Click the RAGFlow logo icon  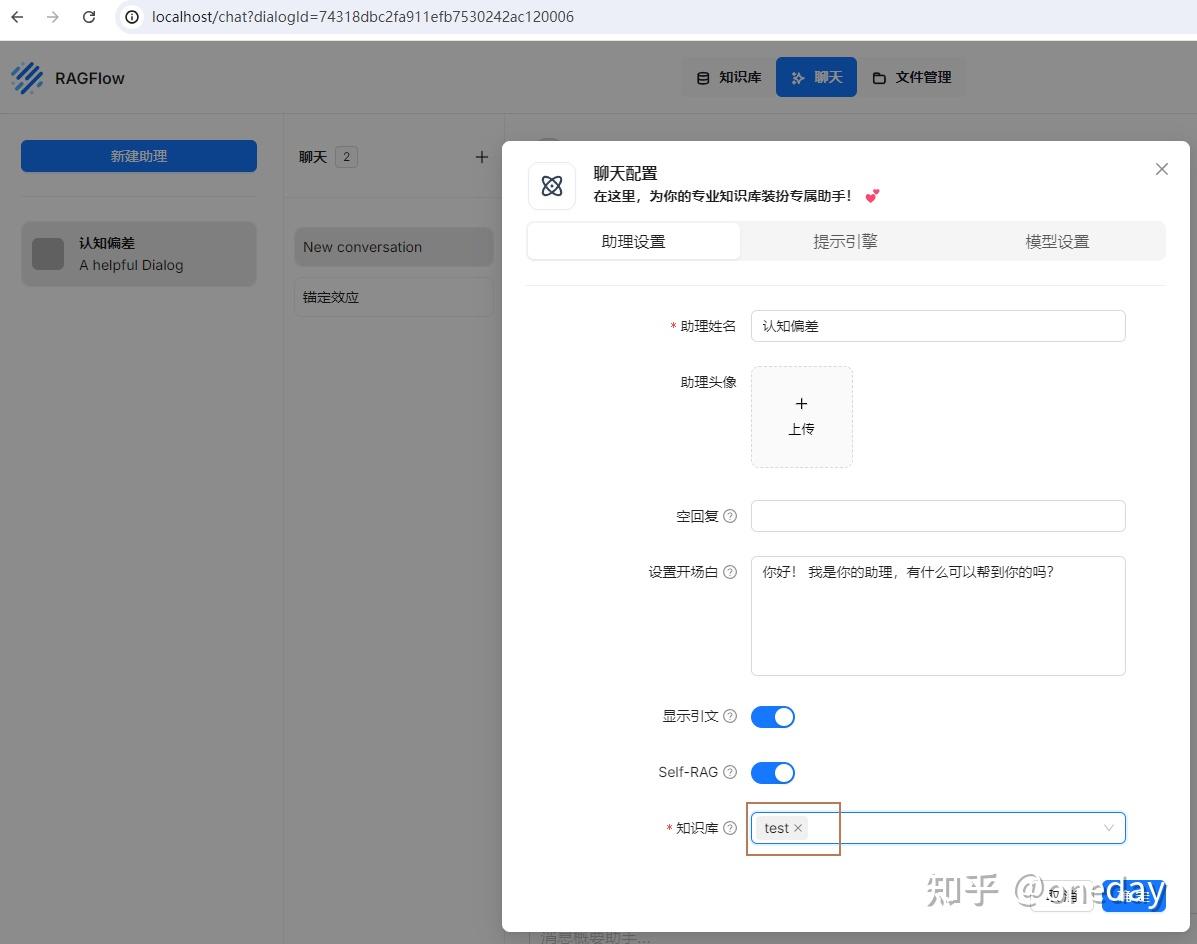click(x=26, y=76)
